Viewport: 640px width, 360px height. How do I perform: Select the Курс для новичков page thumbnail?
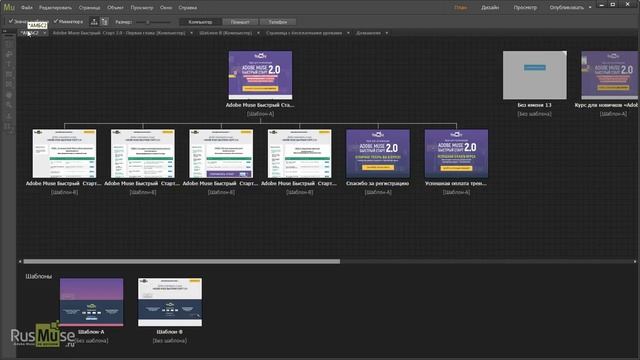[610, 75]
